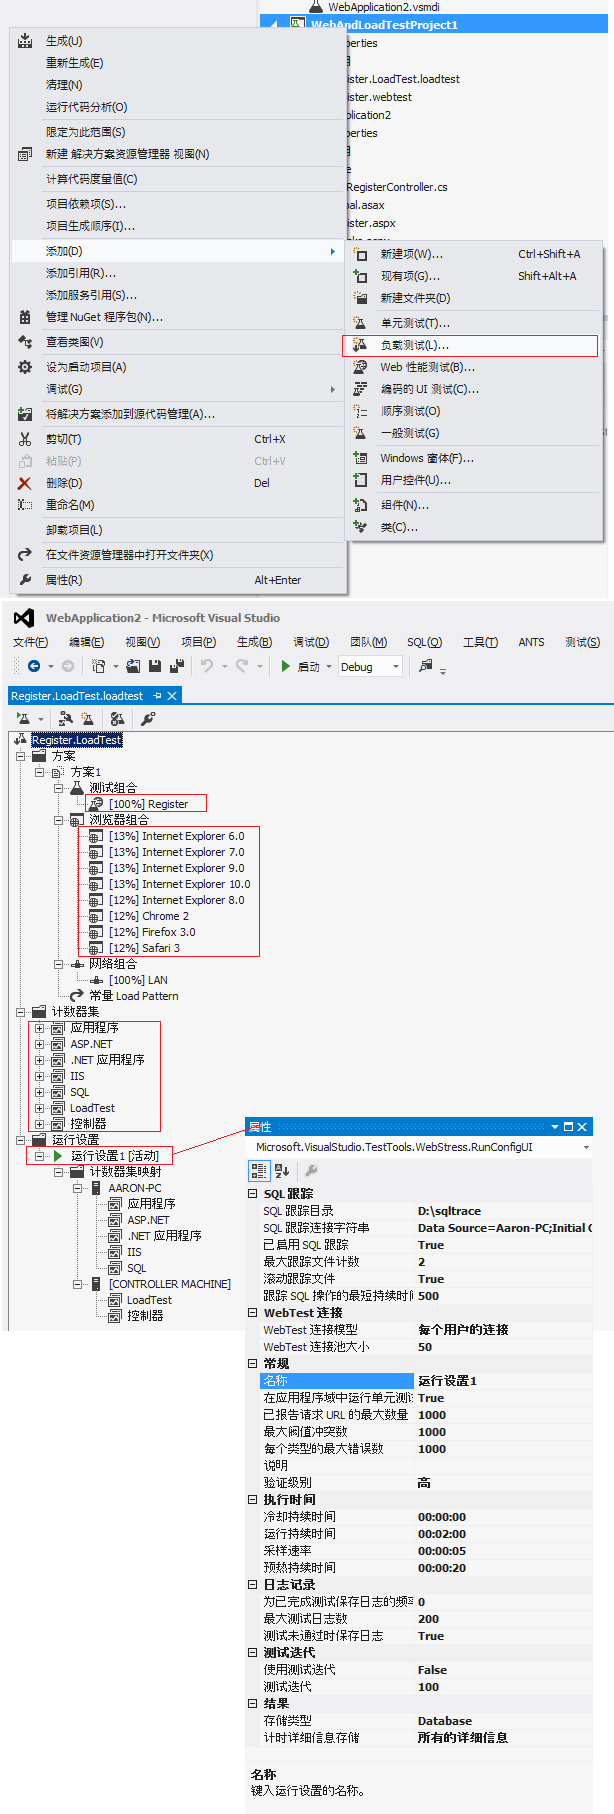Screen dimensions: 614x1814
Task: Choose 添加(D) in the context menu
Action: pyautogui.click(x=178, y=251)
